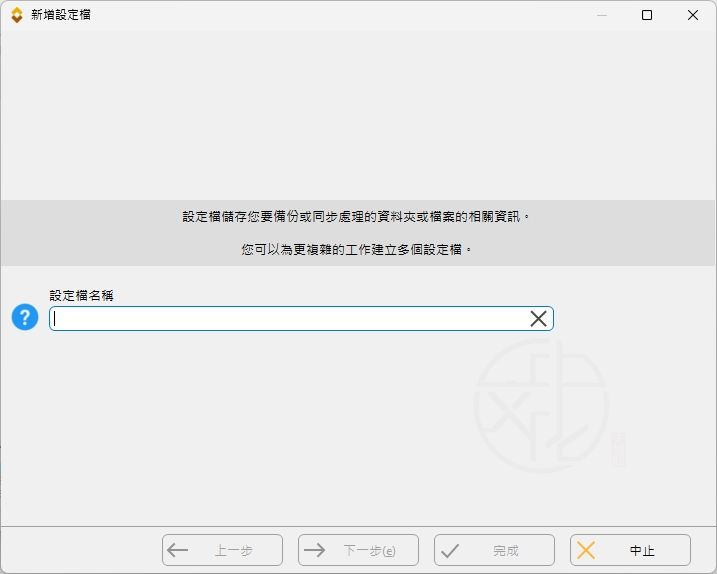Click the right arrow icon on the 下一步 button
717x574 pixels.
314,550
